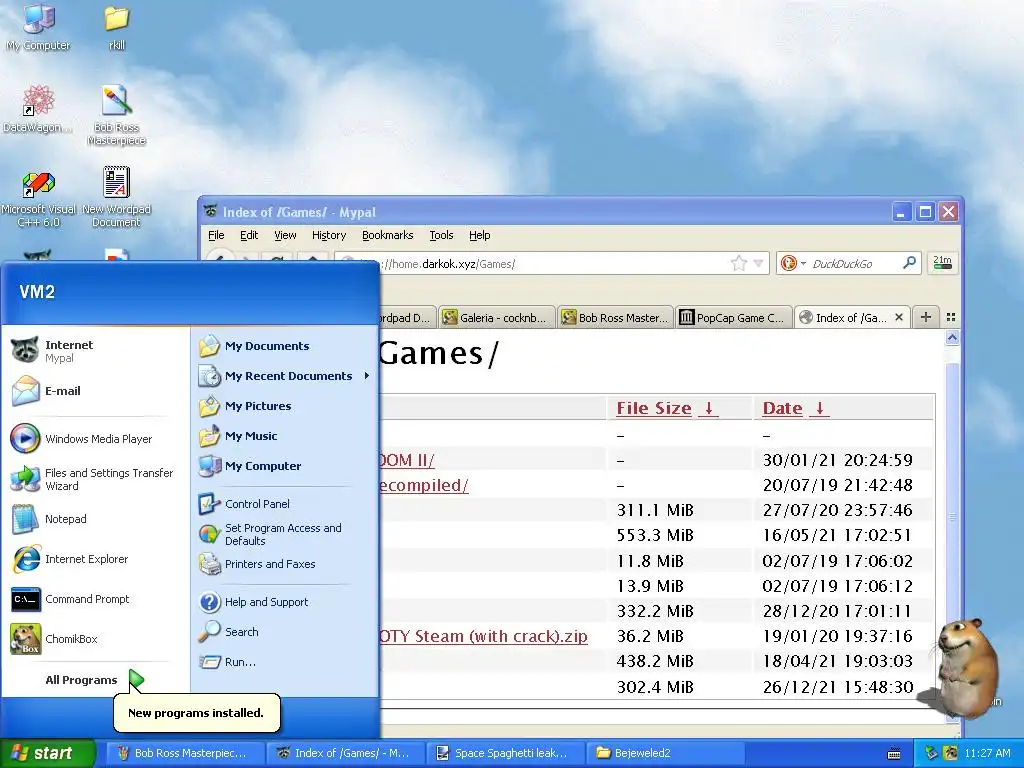Open the OTY Steam (with crack).zip link
The width and height of the screenshot is (1024, 768).
coord(483,636)
